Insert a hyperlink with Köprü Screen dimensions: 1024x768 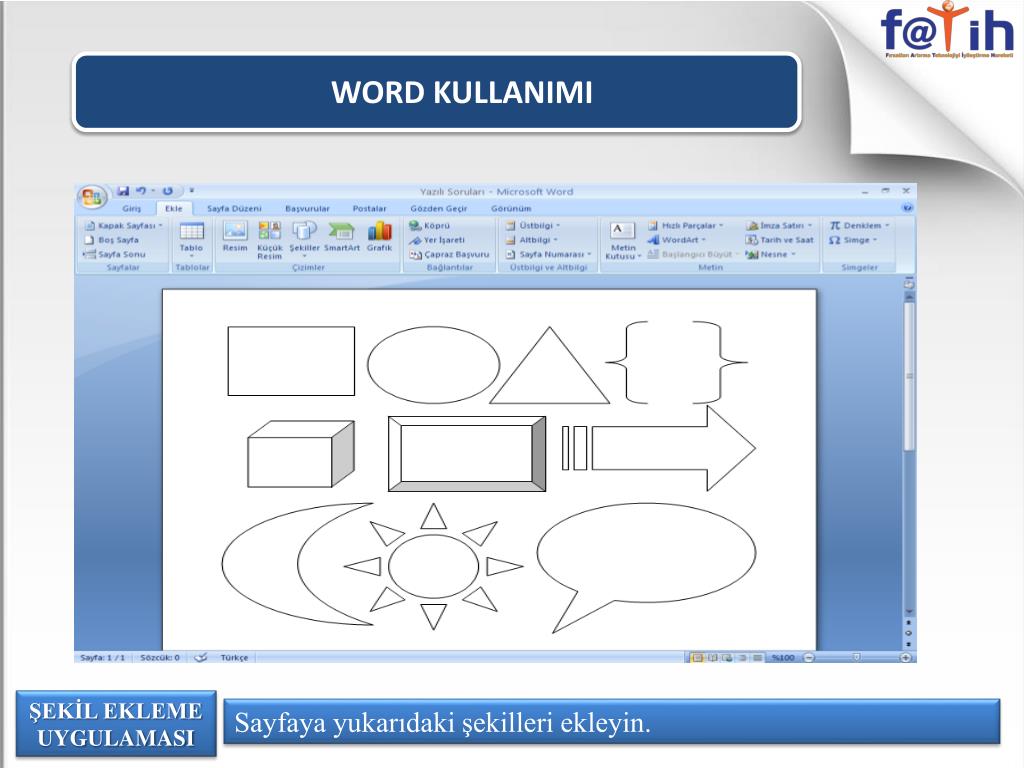point(430,225)
